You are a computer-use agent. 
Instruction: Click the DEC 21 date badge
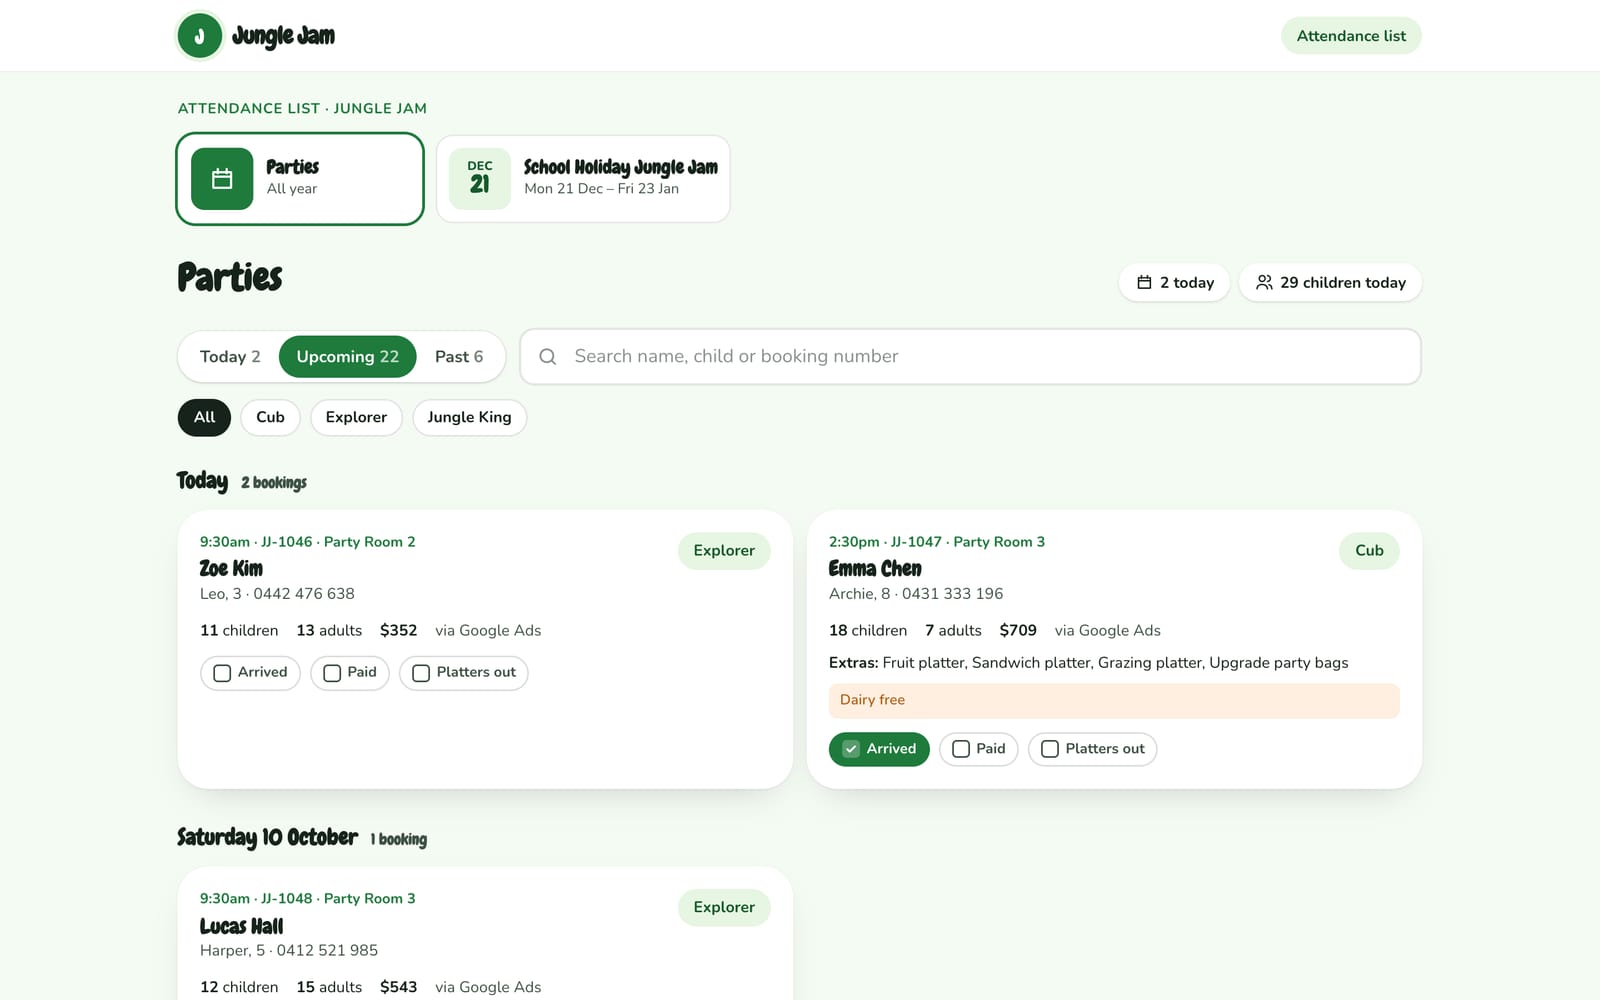[x=480, y=179]
